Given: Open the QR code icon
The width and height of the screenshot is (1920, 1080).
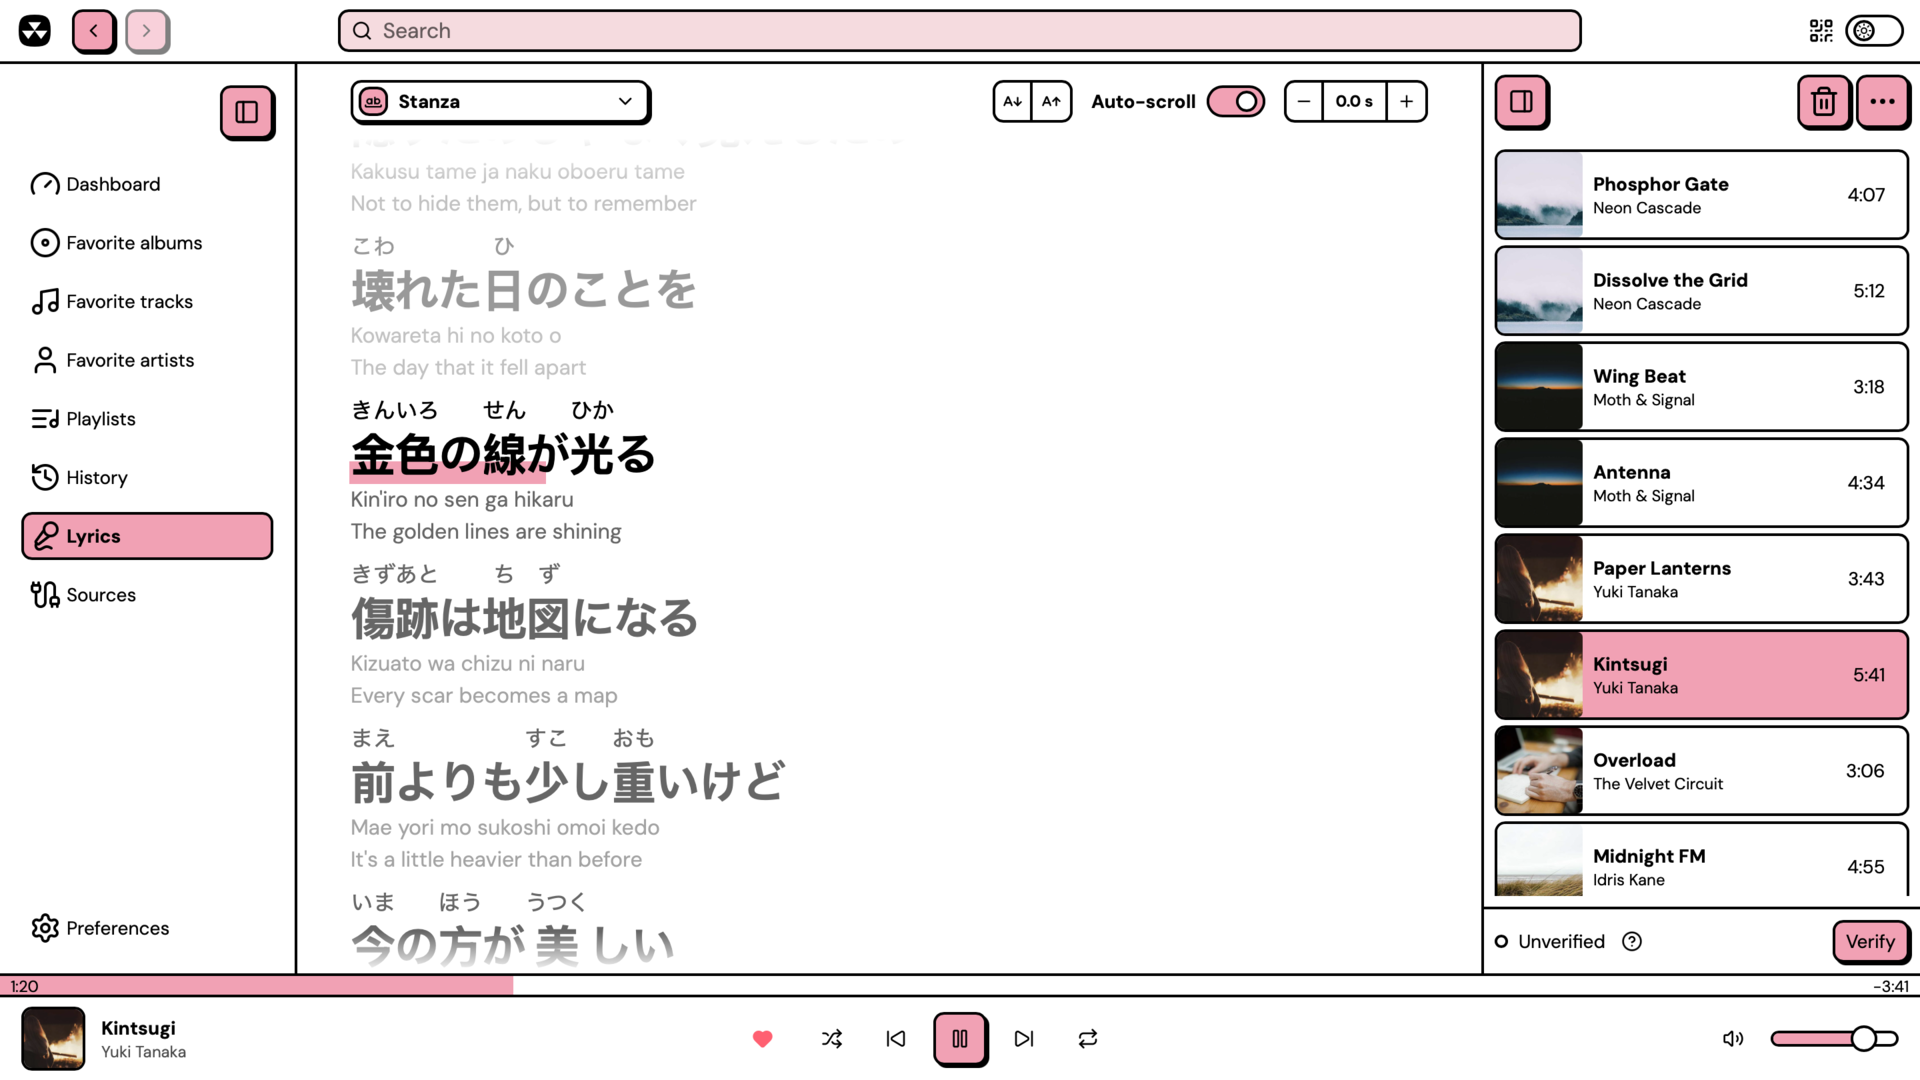Looking at the screenshot, I should (1821, 31).
